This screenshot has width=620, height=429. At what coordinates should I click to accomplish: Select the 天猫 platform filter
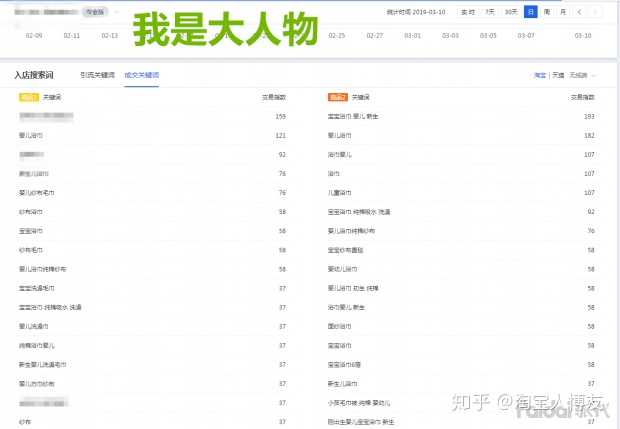558,75
